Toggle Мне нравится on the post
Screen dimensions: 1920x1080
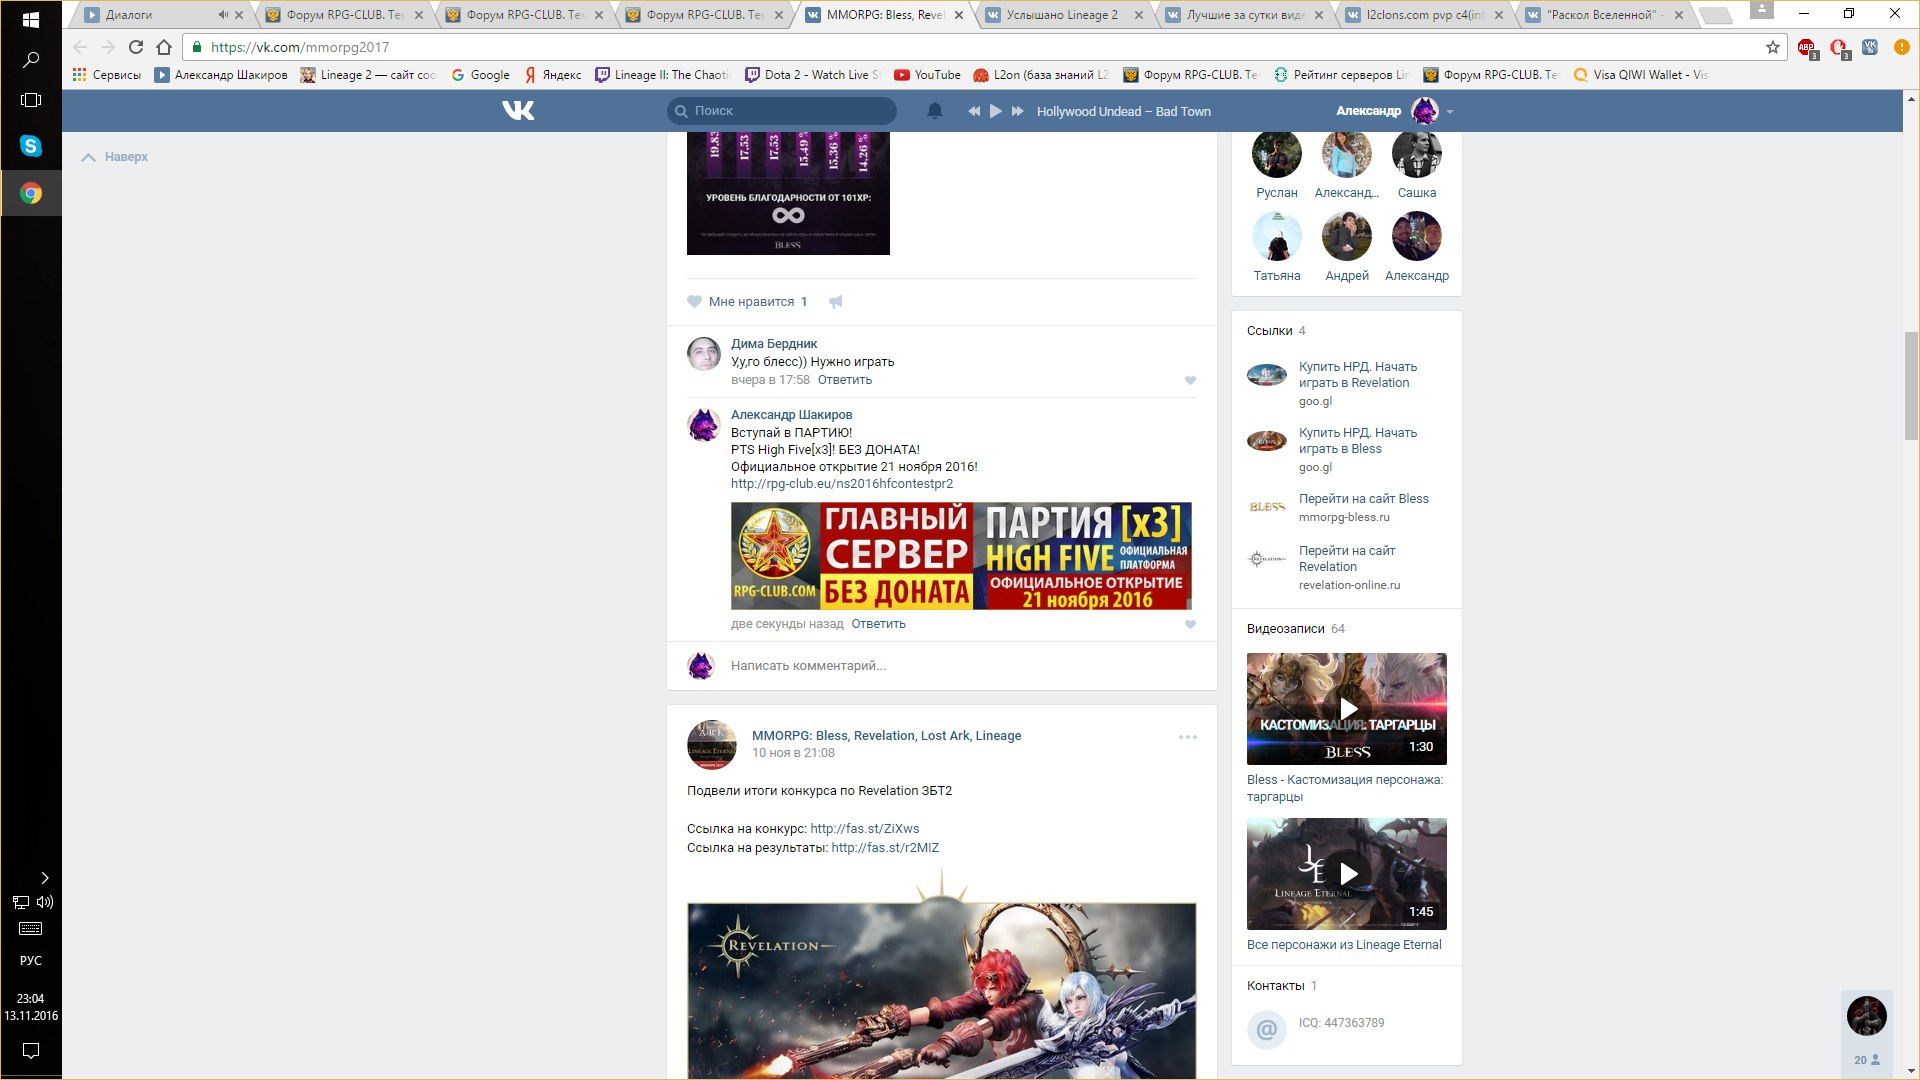pyautogui.click(x=748, y=302)
